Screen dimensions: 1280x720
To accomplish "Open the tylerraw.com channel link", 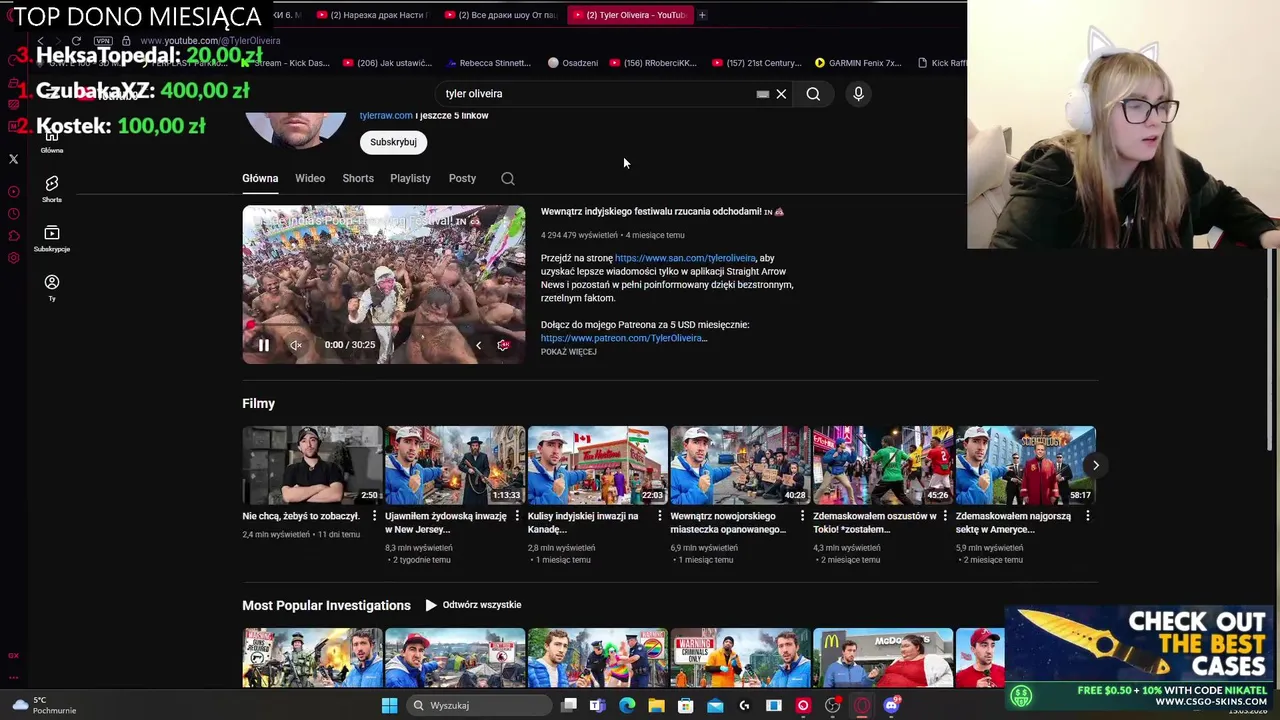I will (386, 115).
